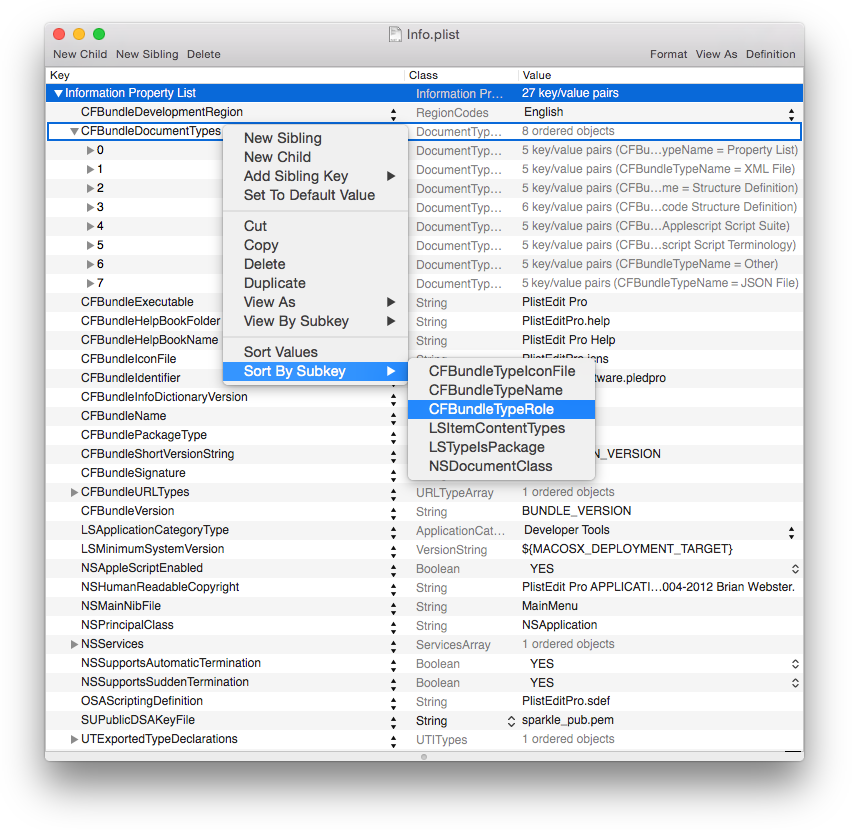The width and height of the screenshot is (862, 830).
Task: Click Delete in the toolbar
Action: [204, 54]
